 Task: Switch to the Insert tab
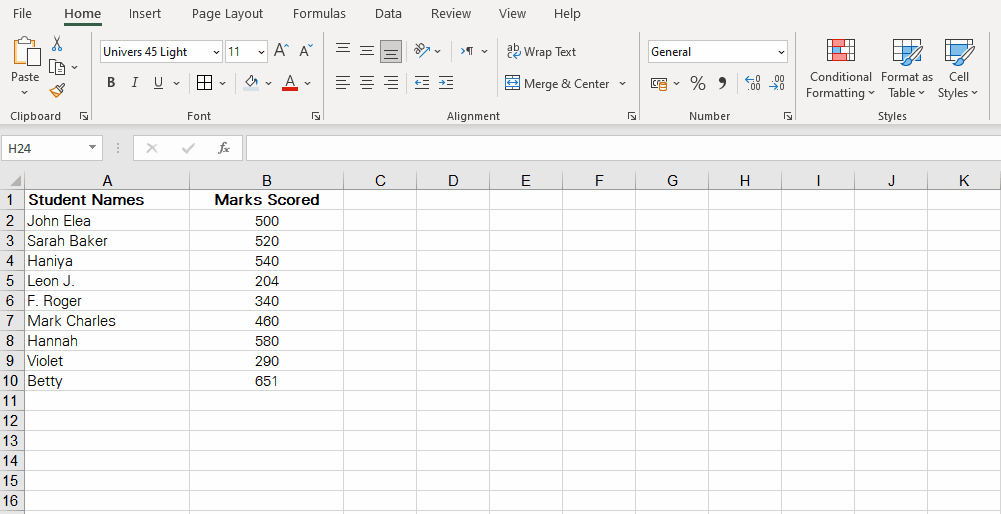coord(145,13)
